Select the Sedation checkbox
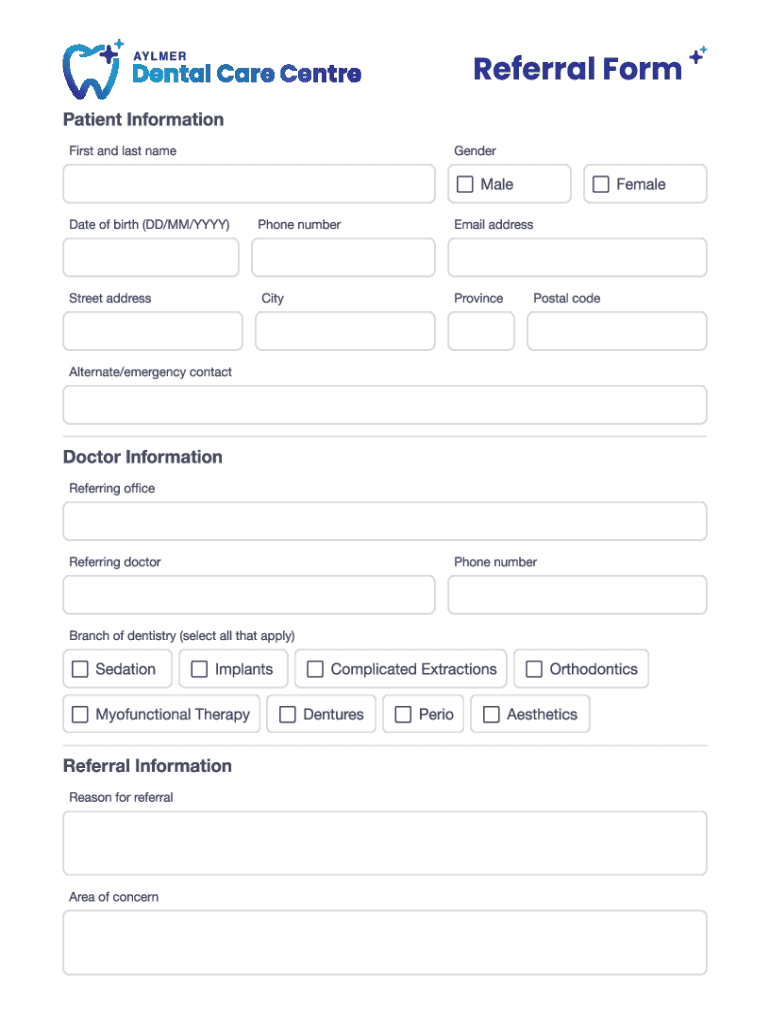The height and width of the screenshot is (1024, 770). tap(80, 669)
